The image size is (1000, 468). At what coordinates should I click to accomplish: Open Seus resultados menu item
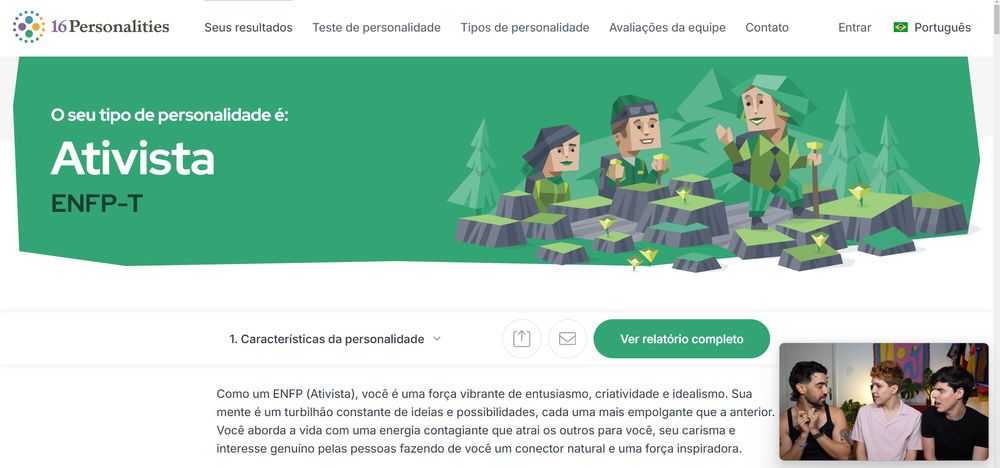point(248,27)
